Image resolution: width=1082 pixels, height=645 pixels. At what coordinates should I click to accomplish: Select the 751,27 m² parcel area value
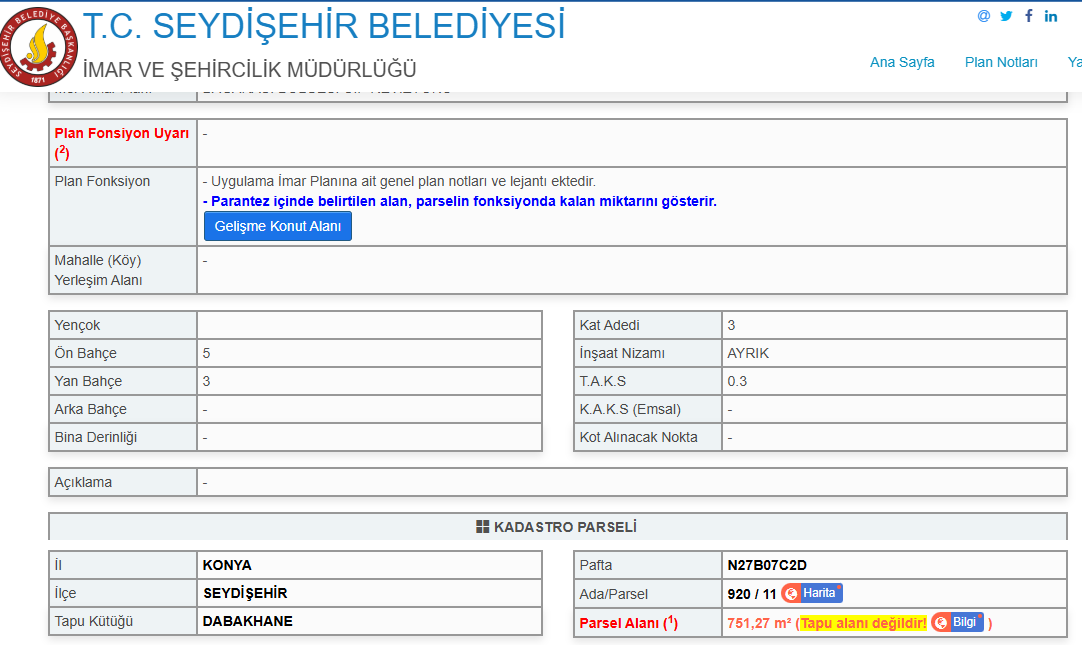[x=759, y=623]
